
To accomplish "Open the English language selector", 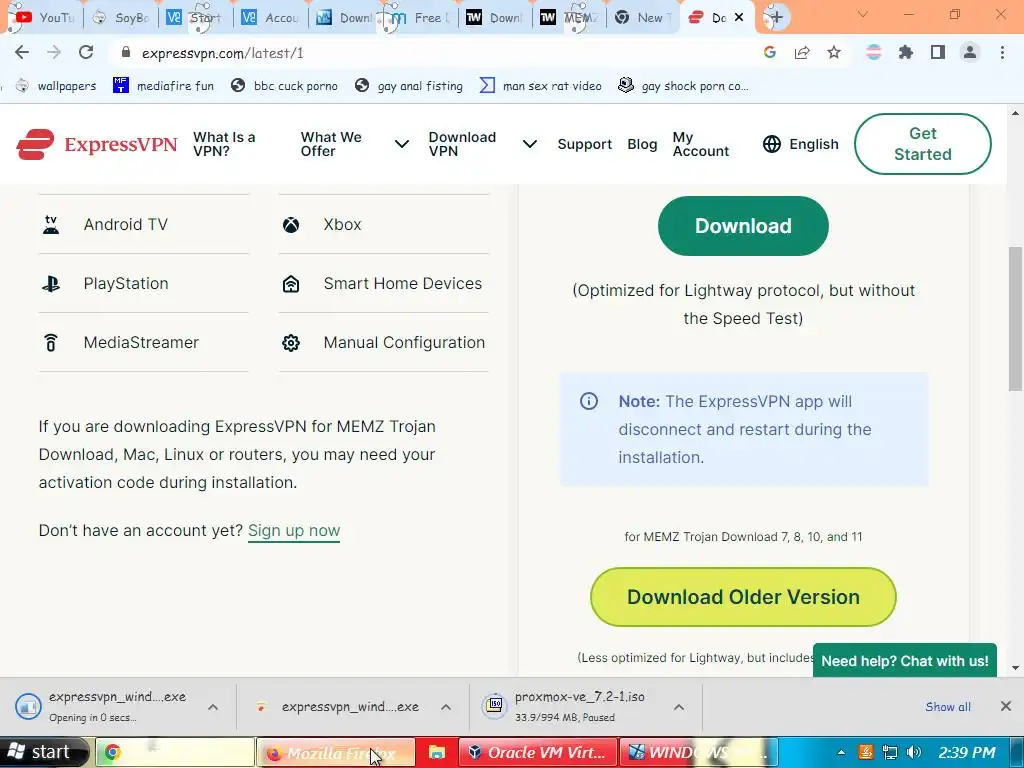I will click(x=801, y=144).
